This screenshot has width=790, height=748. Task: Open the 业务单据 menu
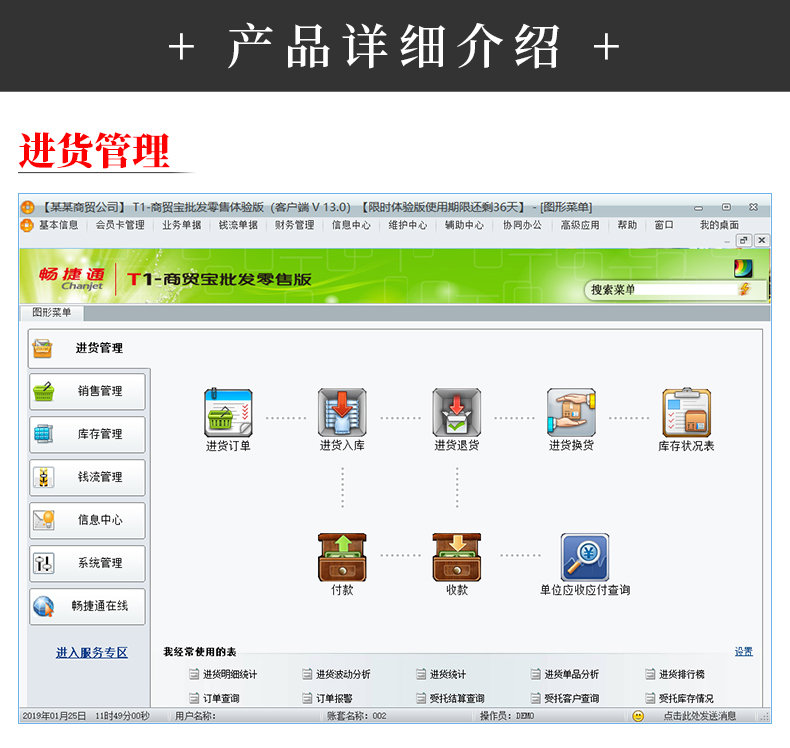click(x=181, y=225)
